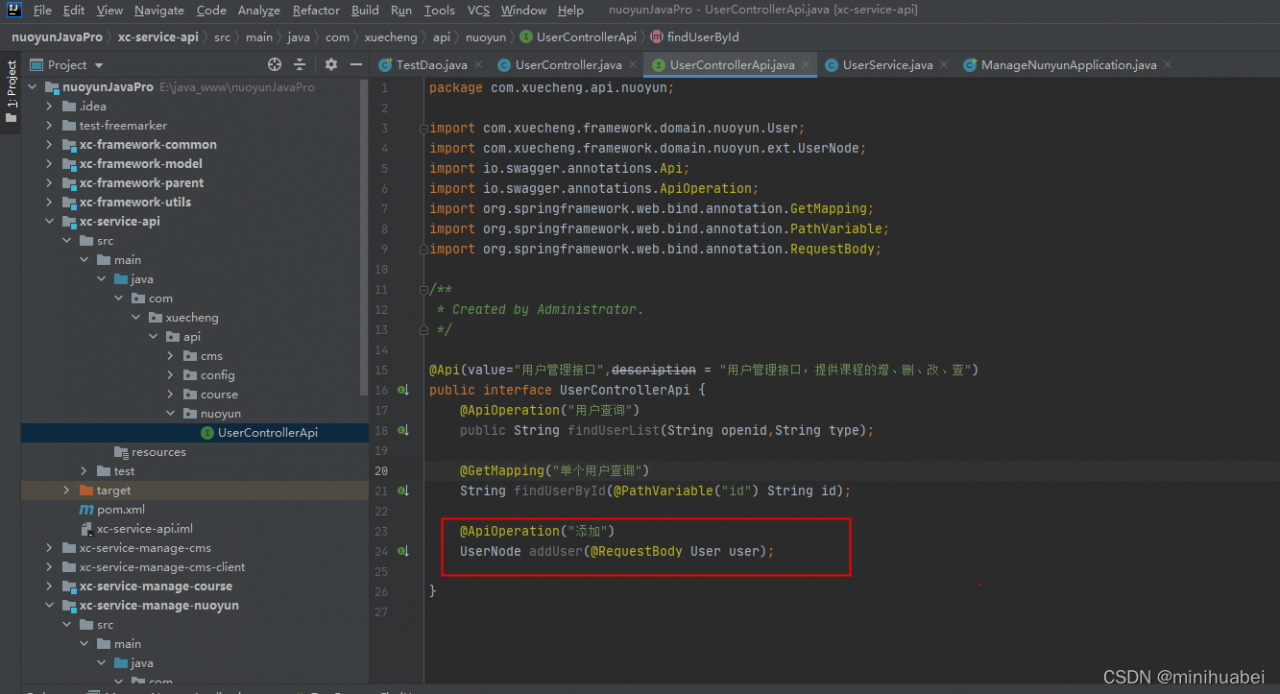Image resolution: width=1280 pixels, height=694 pixels.
Task: Expand the config package node
Action: tap(170, 375)
